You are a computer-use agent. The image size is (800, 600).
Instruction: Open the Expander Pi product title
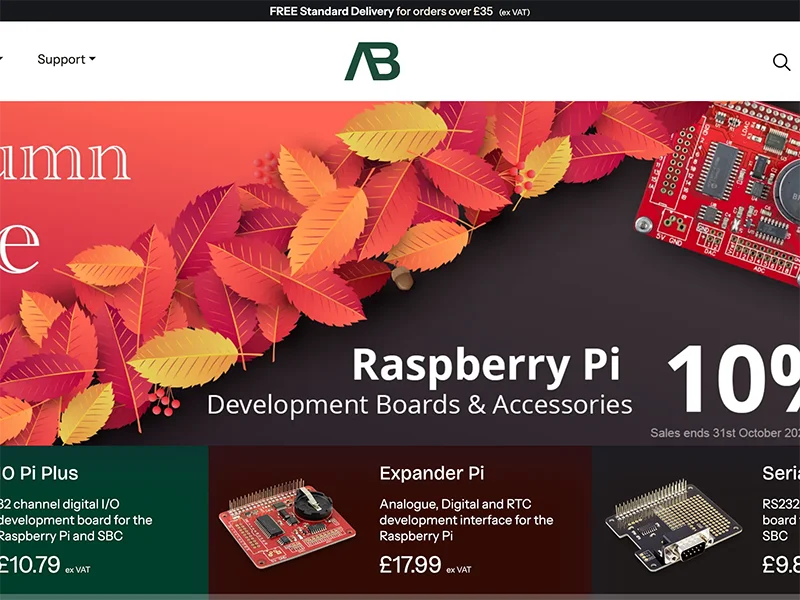pyautogui.click(x=432, y=473)
